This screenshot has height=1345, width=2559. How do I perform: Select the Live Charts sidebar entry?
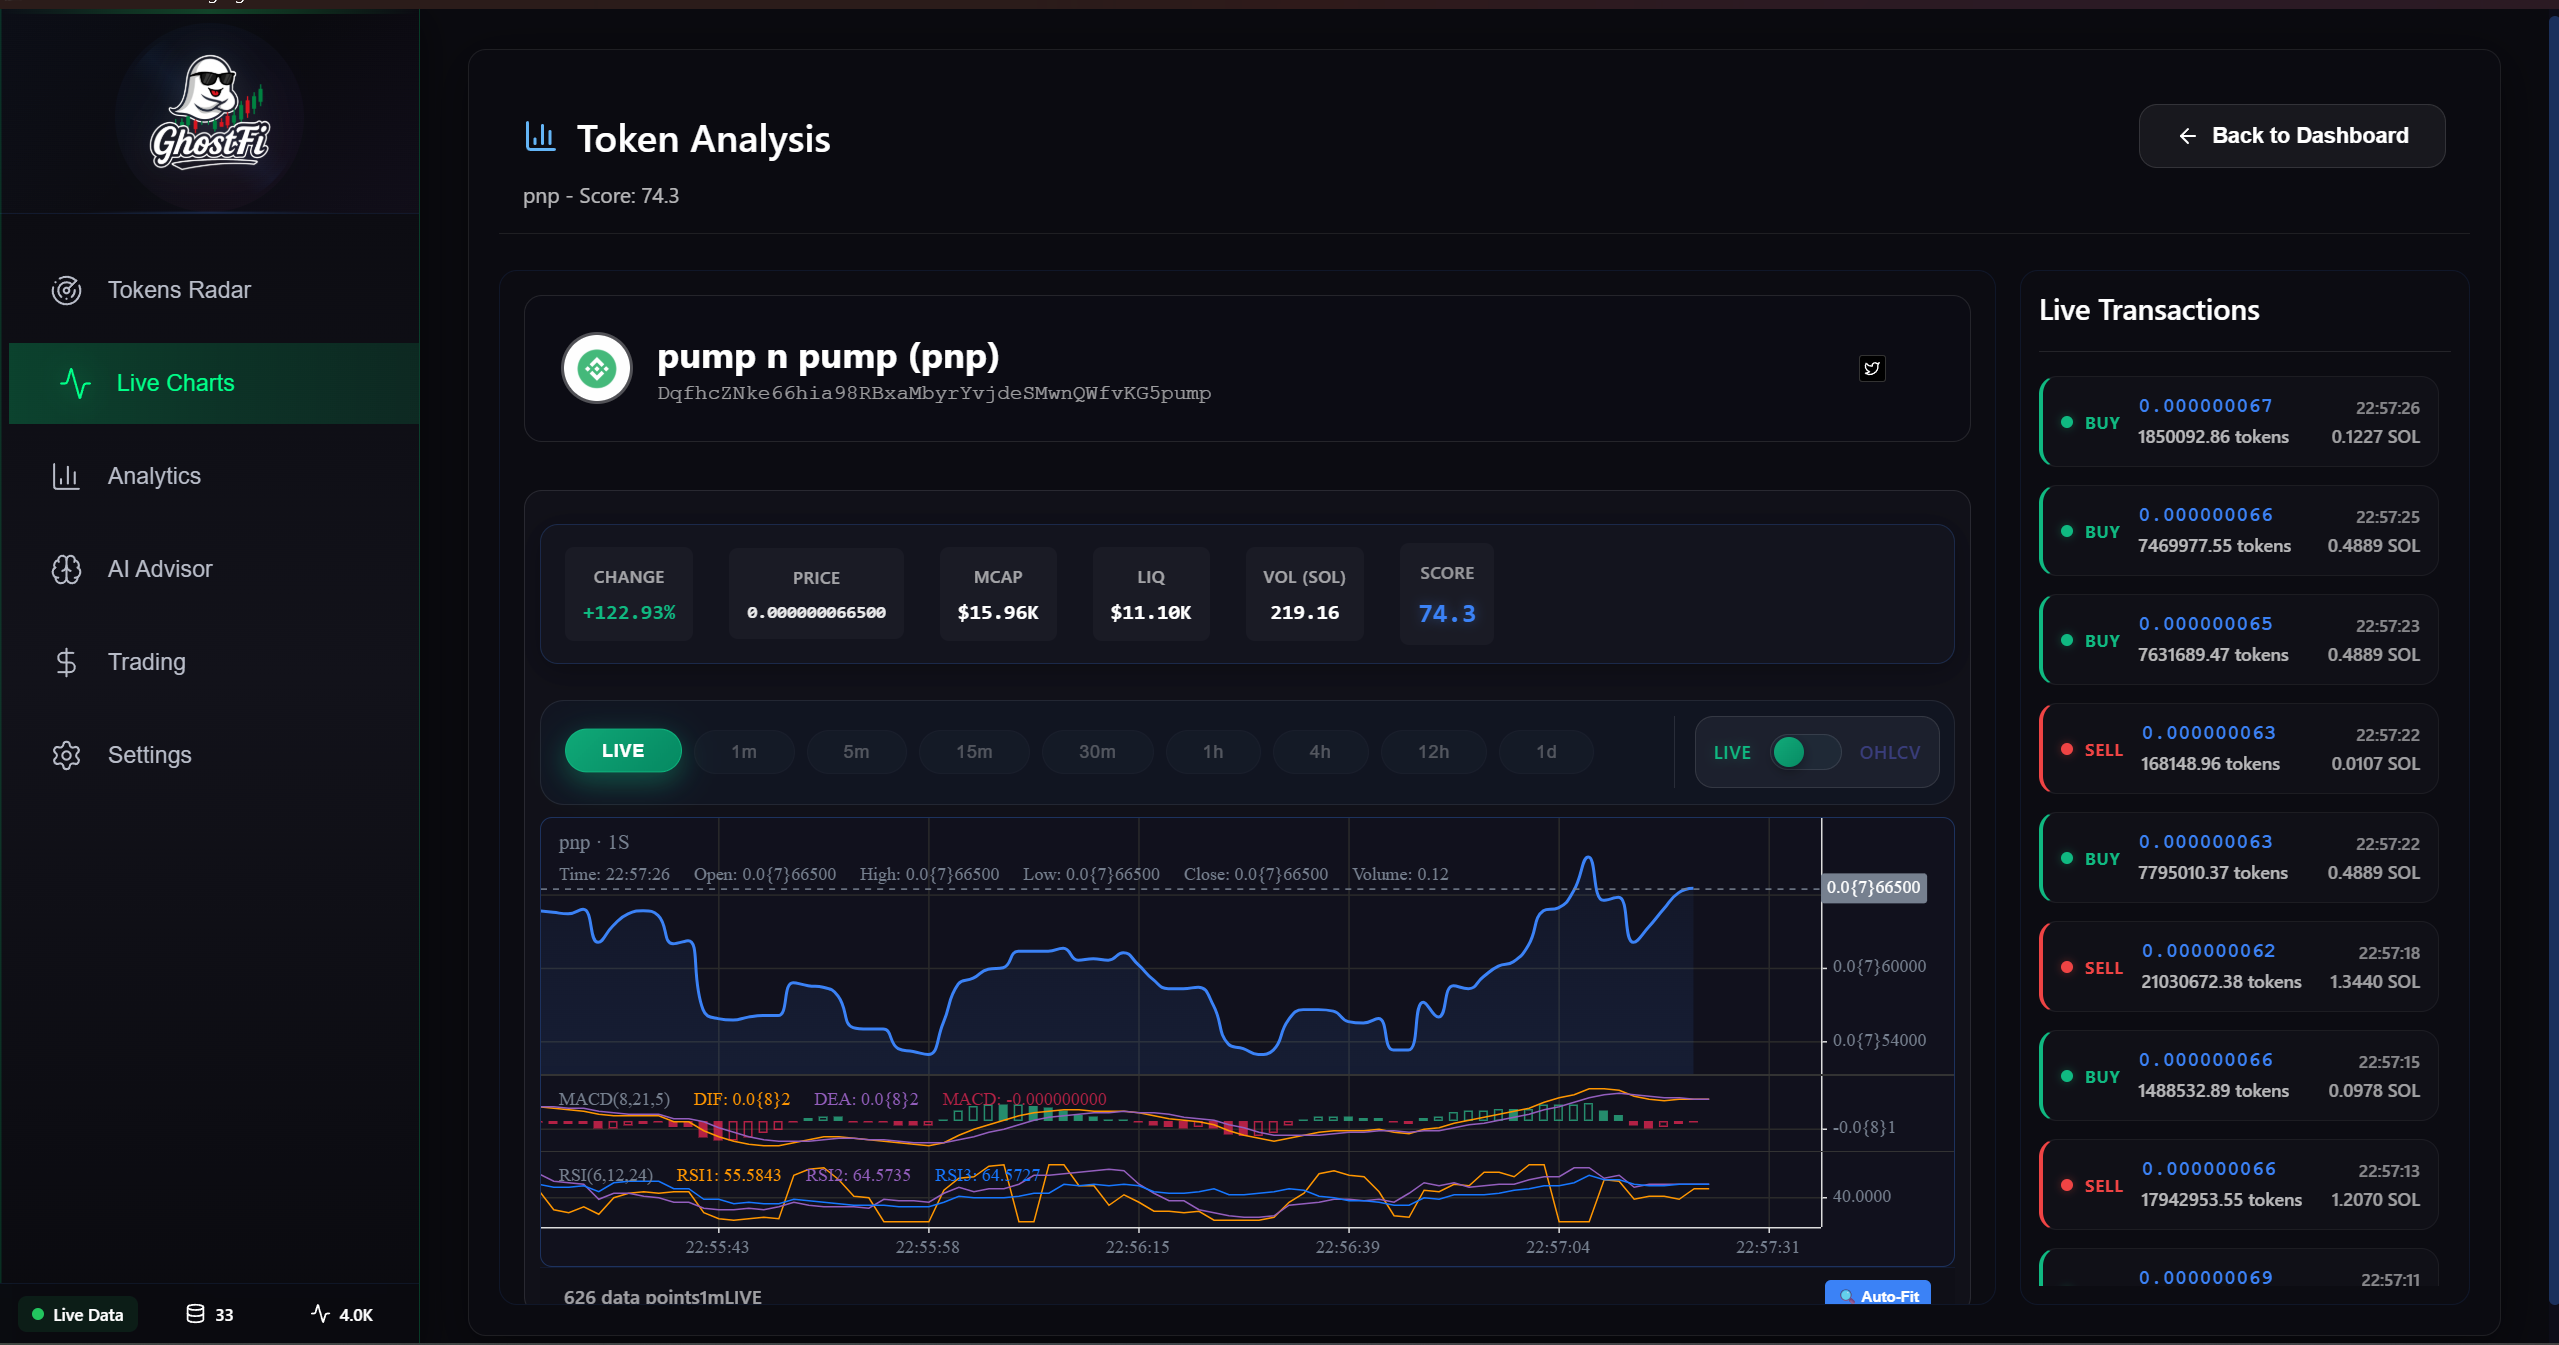(174, 382)
